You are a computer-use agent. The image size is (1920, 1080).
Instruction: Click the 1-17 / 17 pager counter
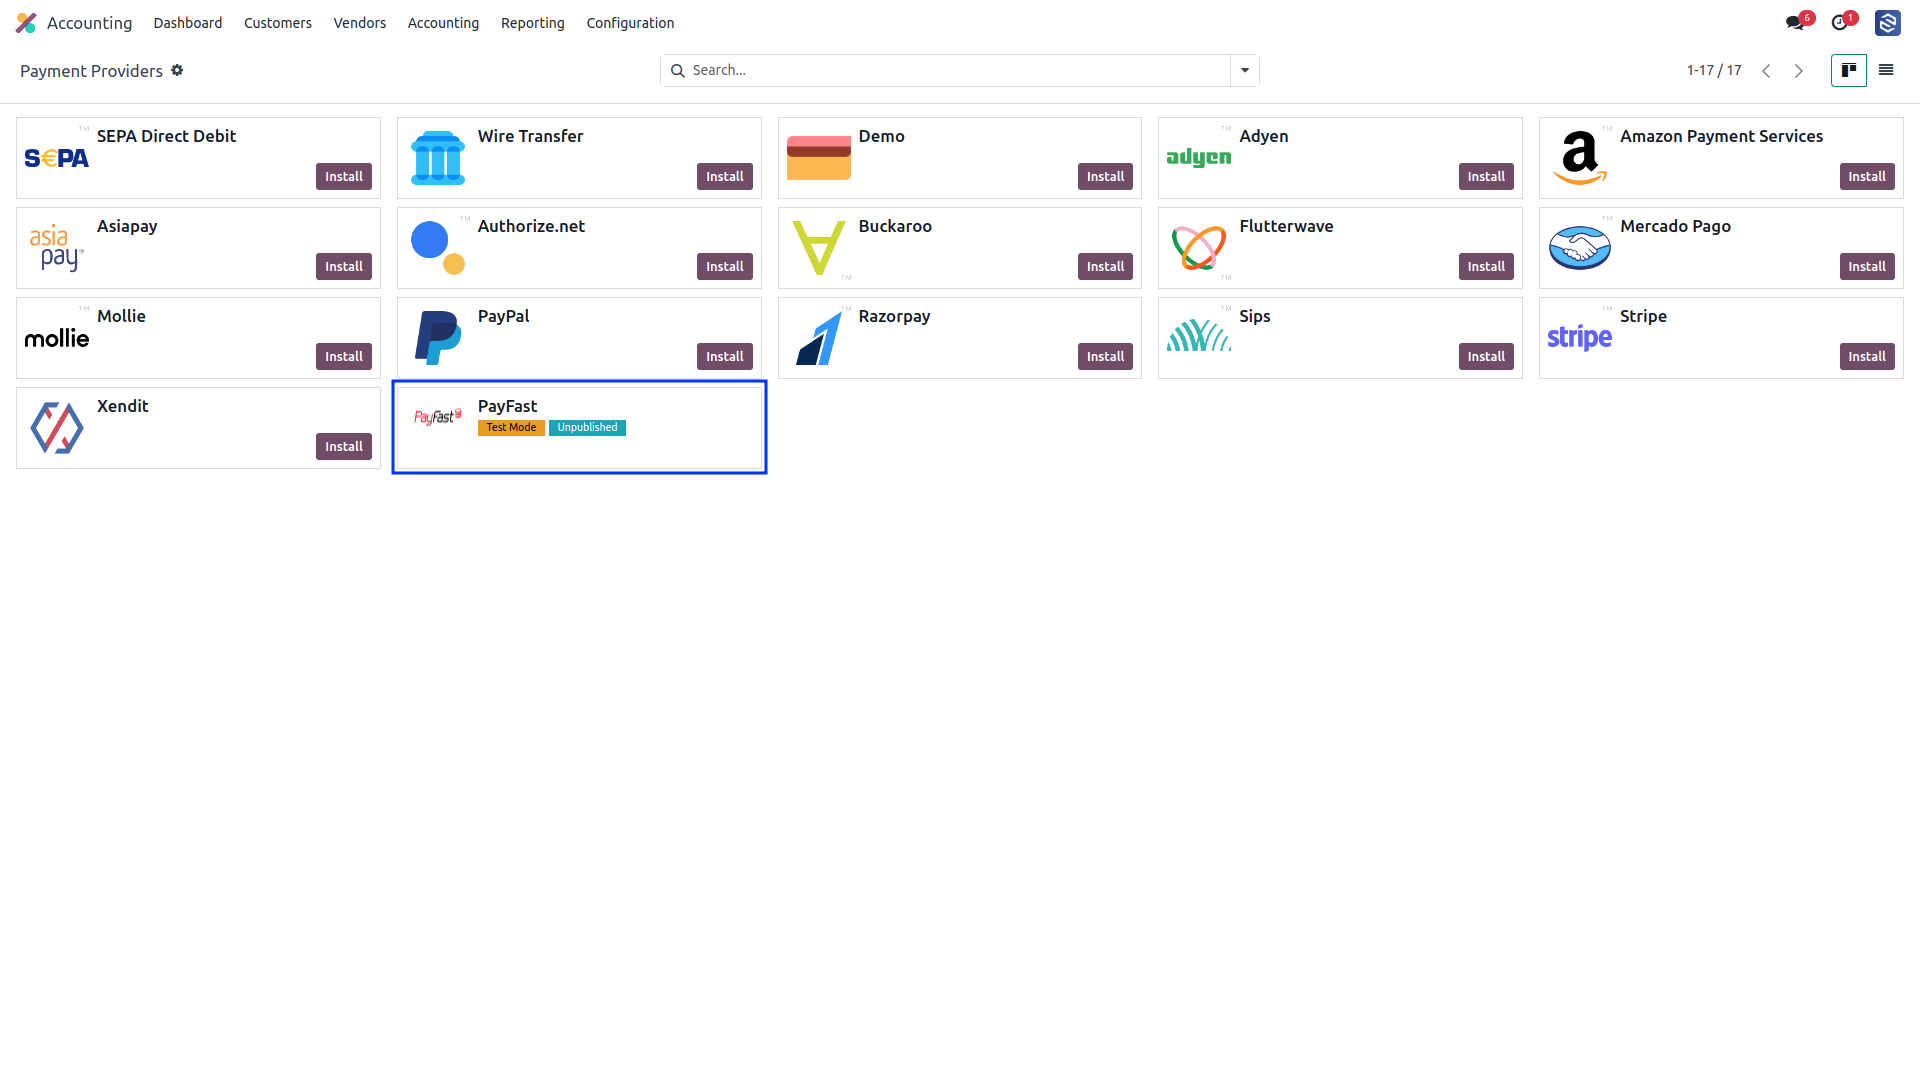click(1714, 70)
